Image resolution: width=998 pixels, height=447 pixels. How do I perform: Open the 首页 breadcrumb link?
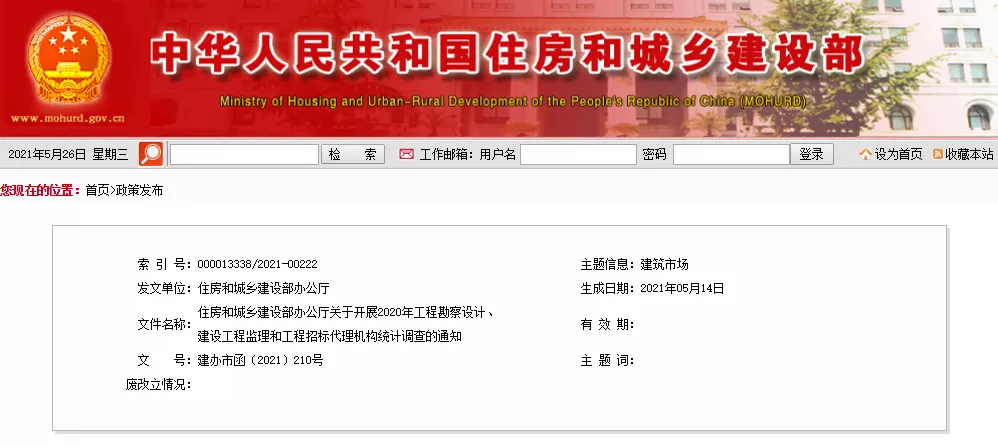pyautogui.click(x=97, y=190)
